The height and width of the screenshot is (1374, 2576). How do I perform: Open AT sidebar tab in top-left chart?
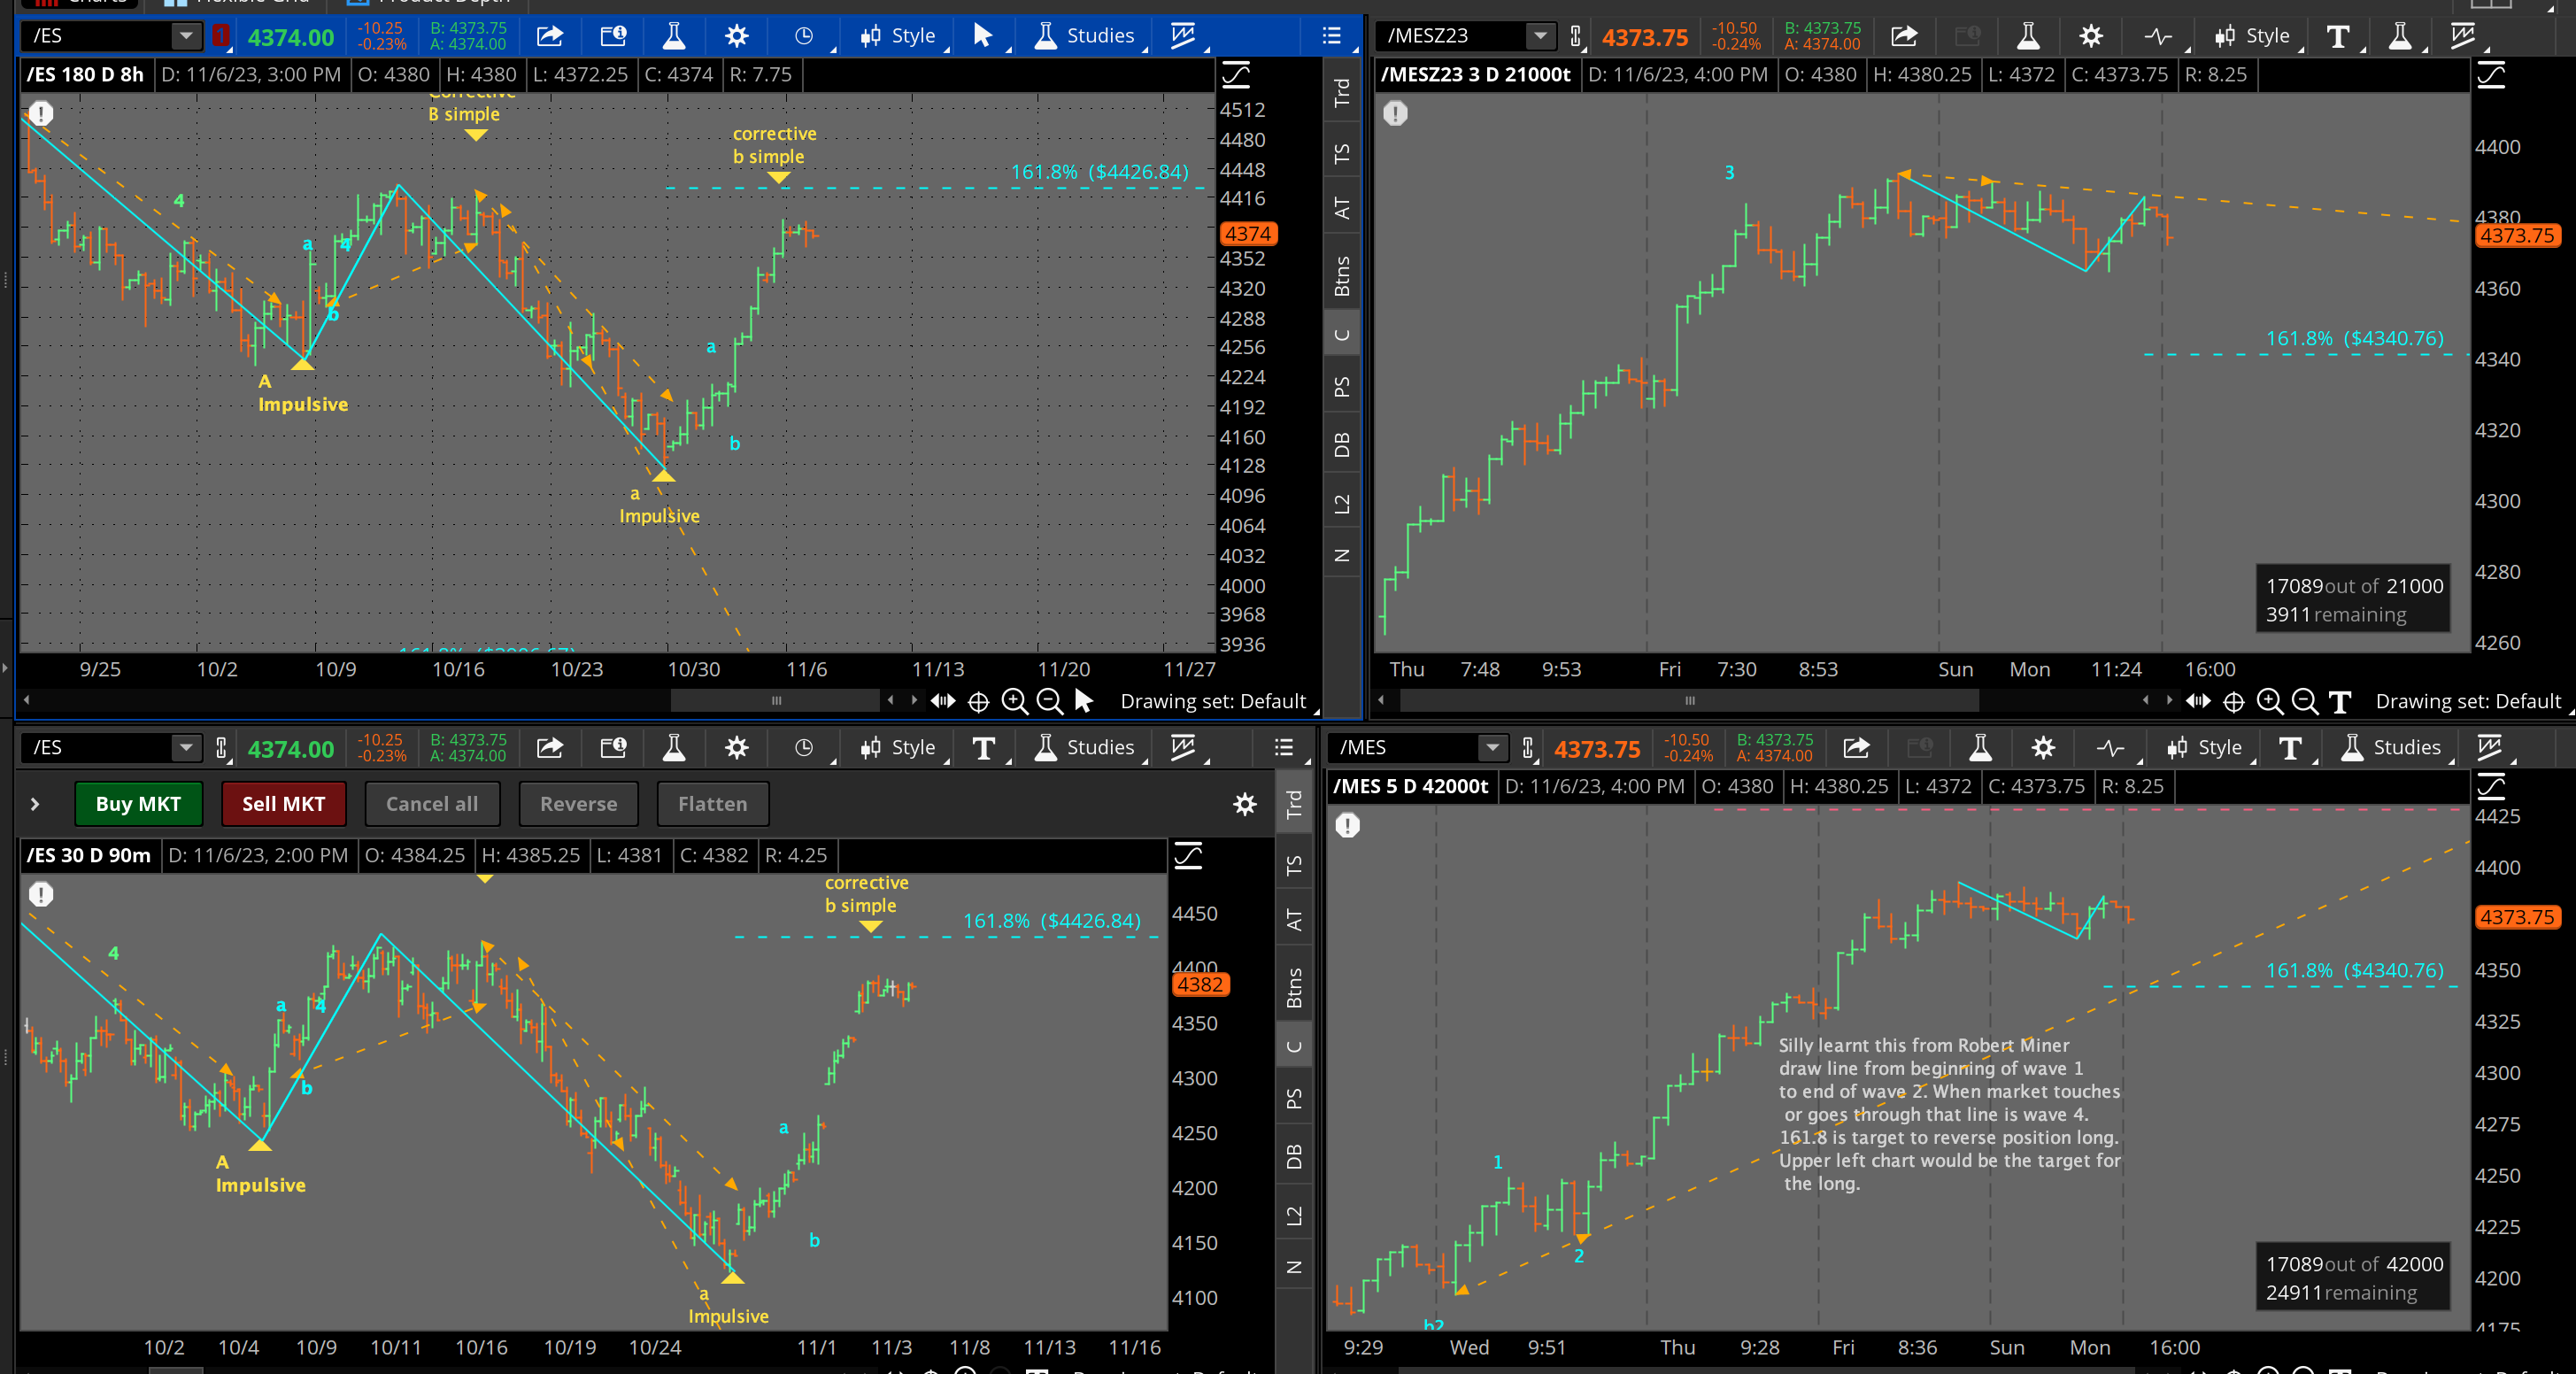(x=1342, y=208)
